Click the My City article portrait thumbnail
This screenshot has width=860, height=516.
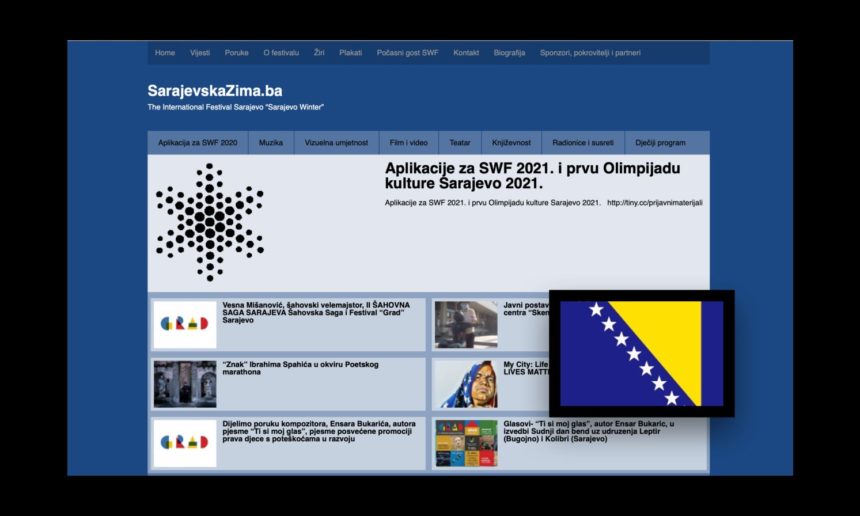coord(466,384)
